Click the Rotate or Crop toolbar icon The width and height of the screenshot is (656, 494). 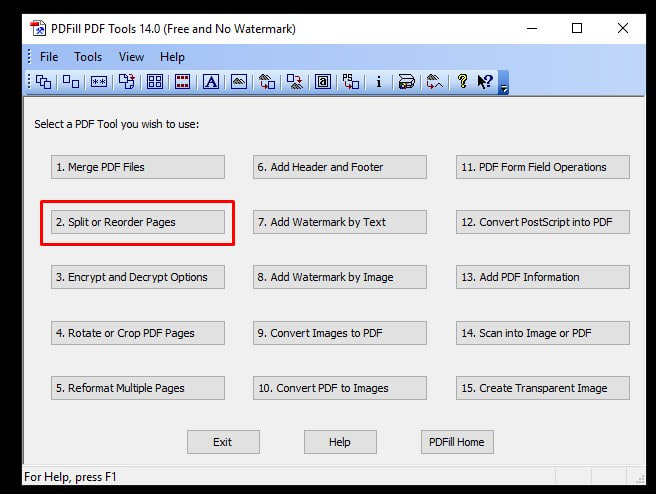tap(127, 82)
